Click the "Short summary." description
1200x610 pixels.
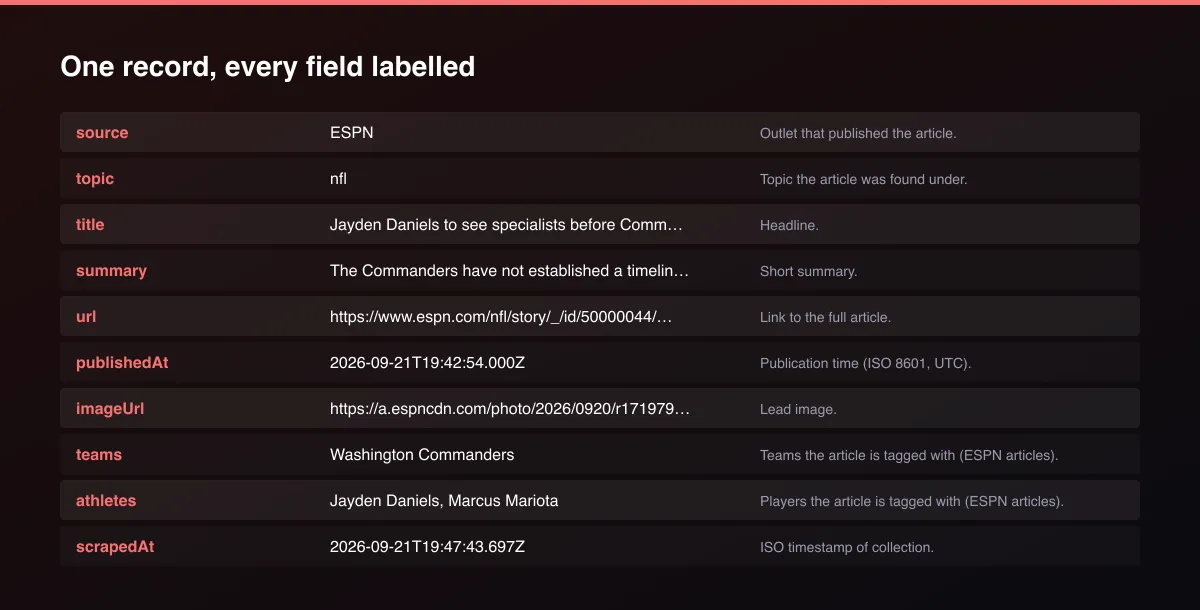(x=808, y=271)
